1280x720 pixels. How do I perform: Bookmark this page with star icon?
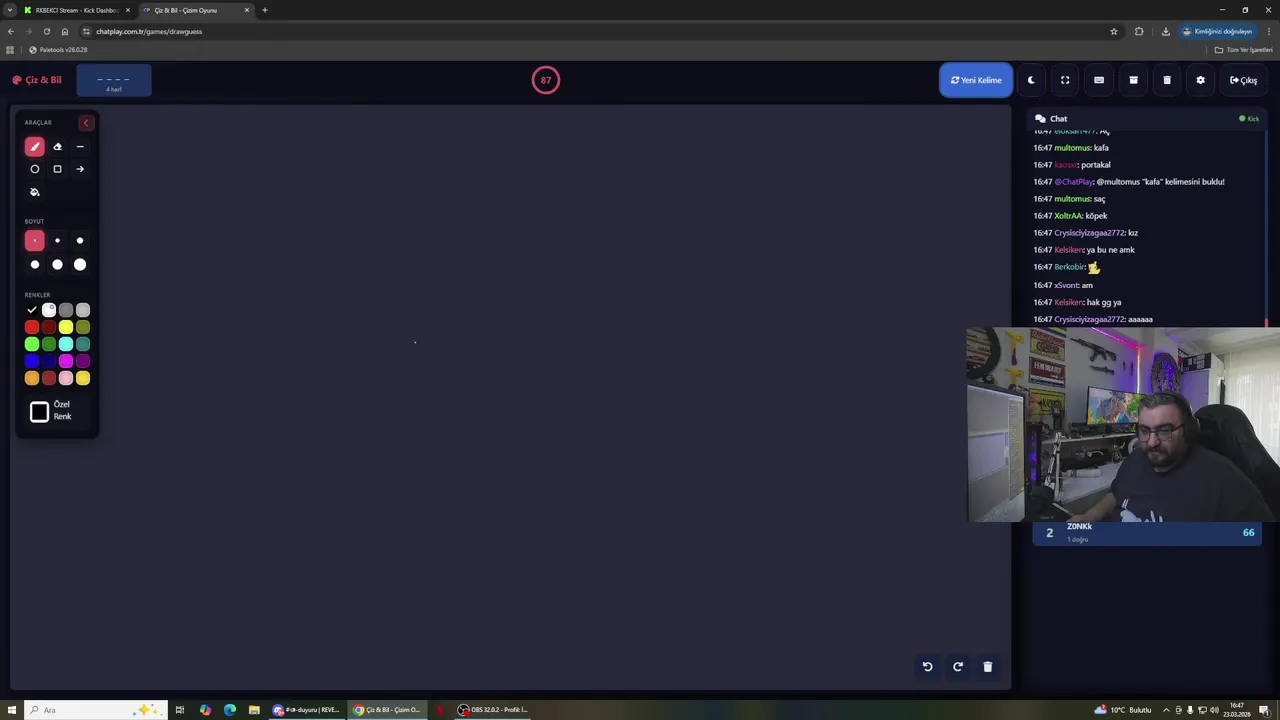coord(1114,31)
